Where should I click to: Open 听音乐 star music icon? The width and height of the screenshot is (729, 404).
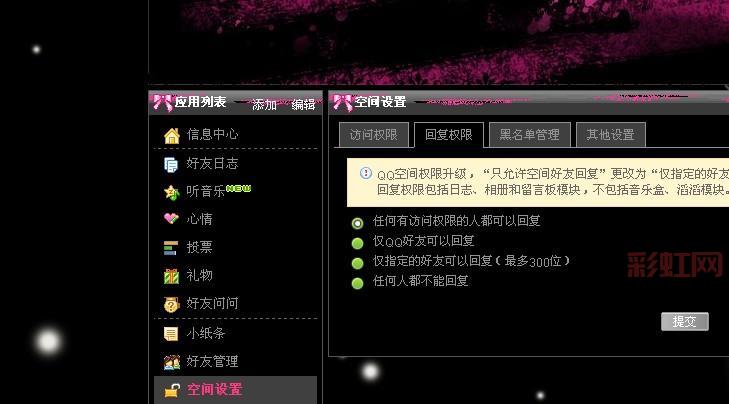pos(172,192)
